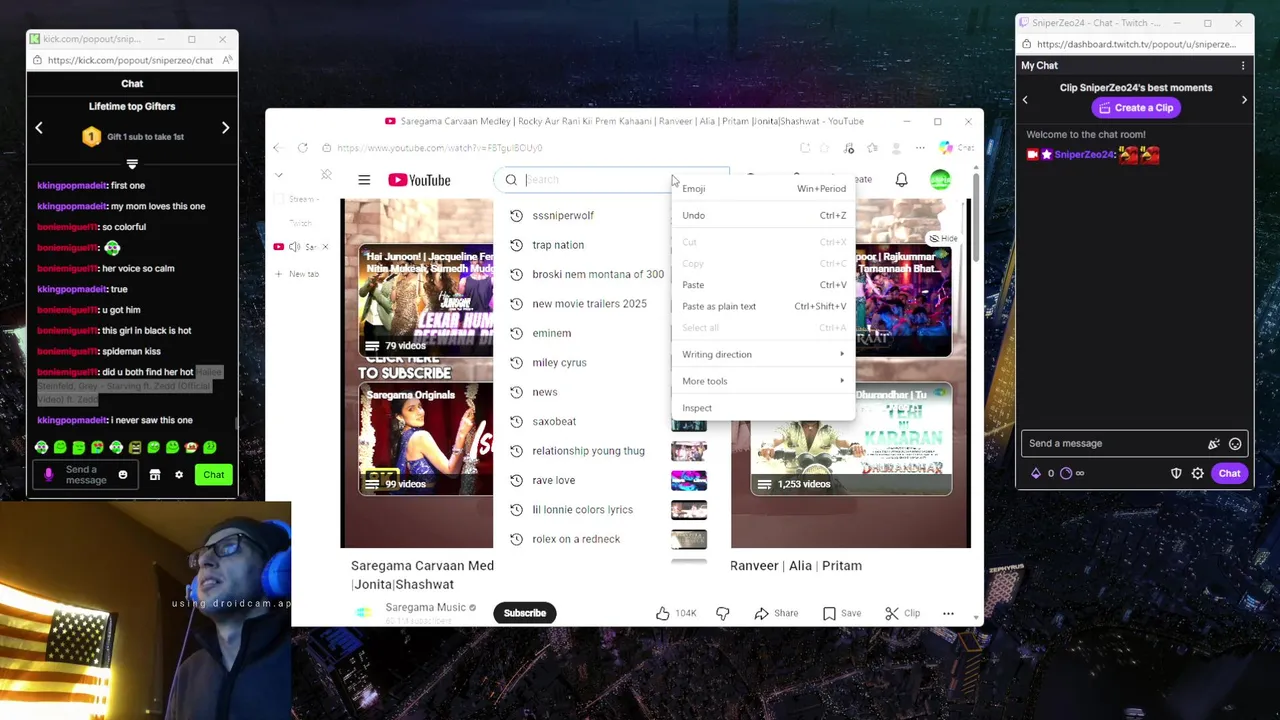
Task: Choose Paste in the context menu
Action: (x=763, y=285)
